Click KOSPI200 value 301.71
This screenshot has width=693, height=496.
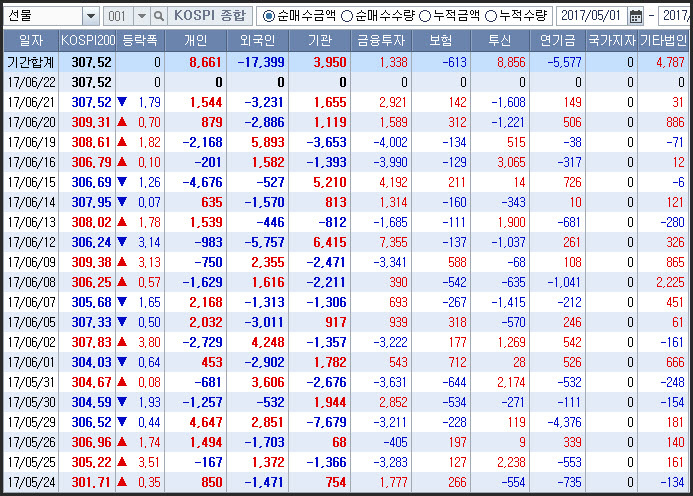[91, 482]
